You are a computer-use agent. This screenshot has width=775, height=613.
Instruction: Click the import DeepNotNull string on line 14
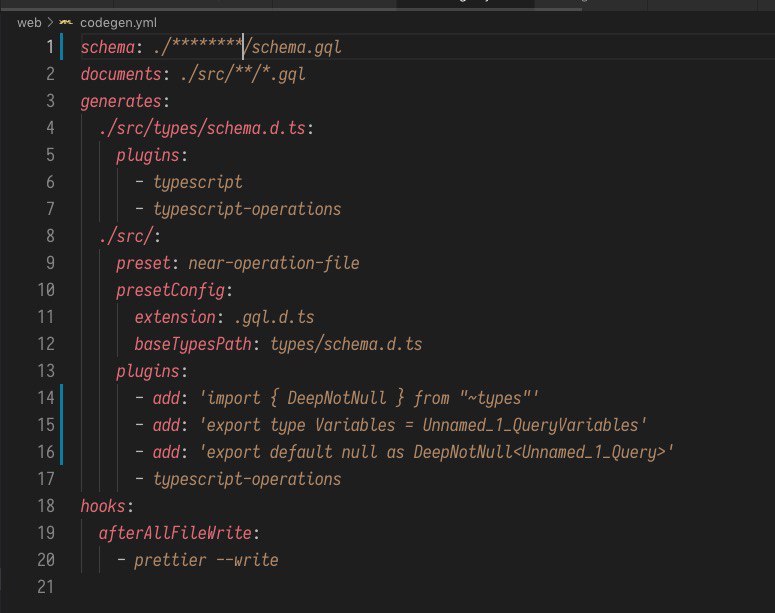[x=369, y=398]
